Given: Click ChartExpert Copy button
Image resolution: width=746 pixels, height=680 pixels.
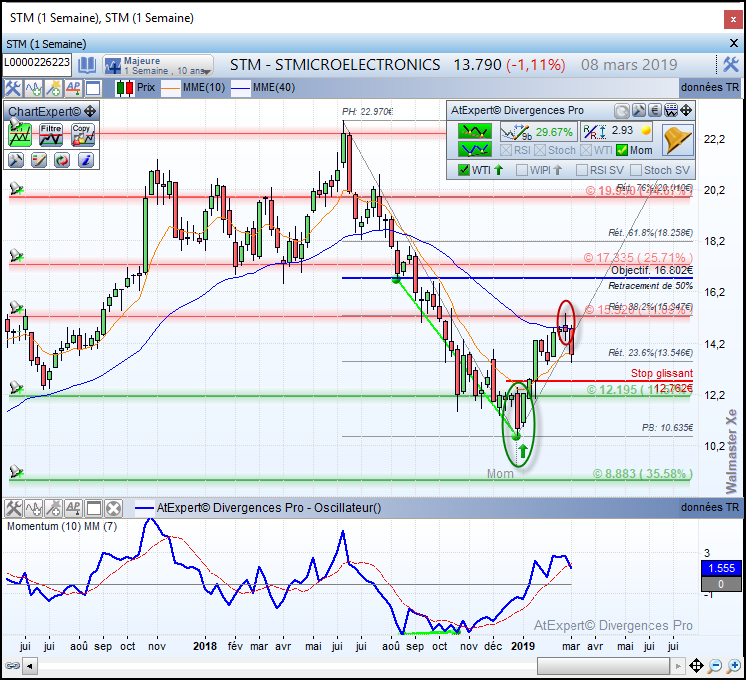Looking at the screenshot, I should (x=82, y=135).
